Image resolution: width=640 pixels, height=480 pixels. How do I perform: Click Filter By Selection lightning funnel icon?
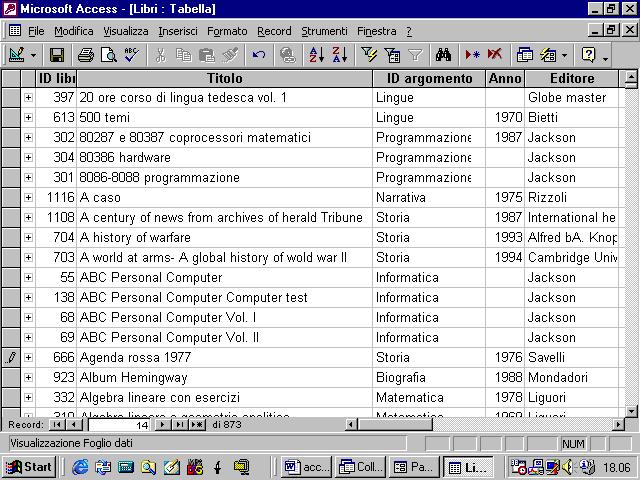pos(369,55)
